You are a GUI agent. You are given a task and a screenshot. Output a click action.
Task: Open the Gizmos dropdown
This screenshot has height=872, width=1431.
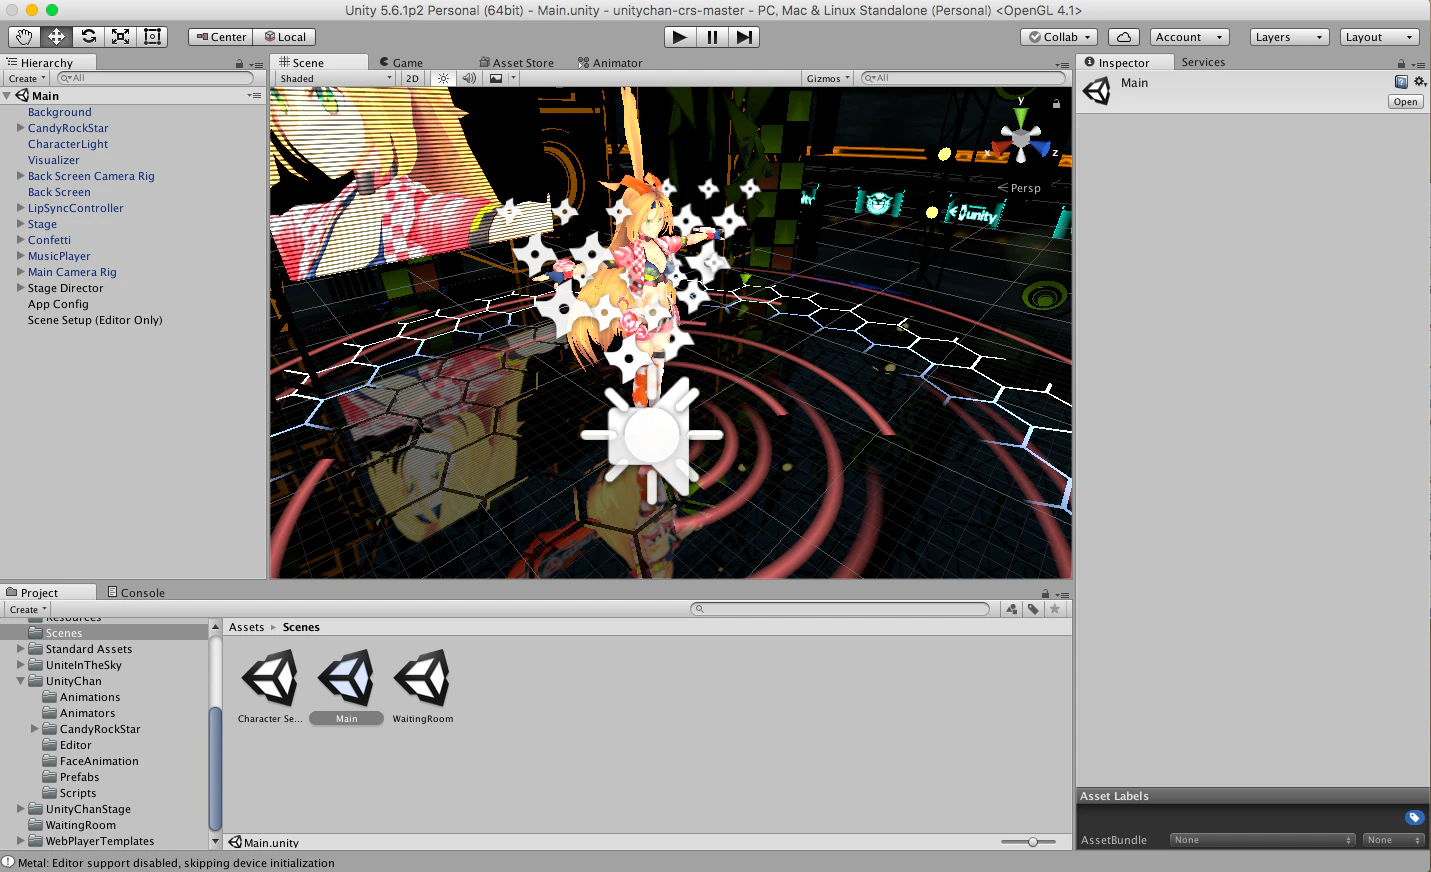coord(828,78)
